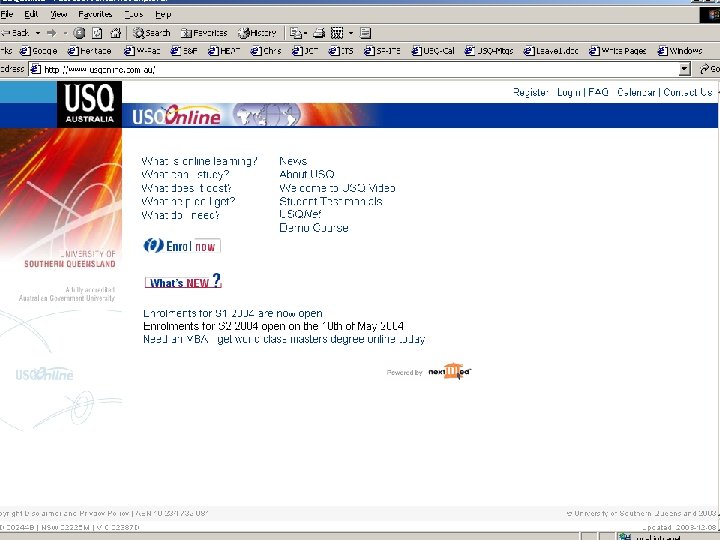Open the Welcome to USQ Video link
This screenshot has height=540, width=720.
coord(337,188)
